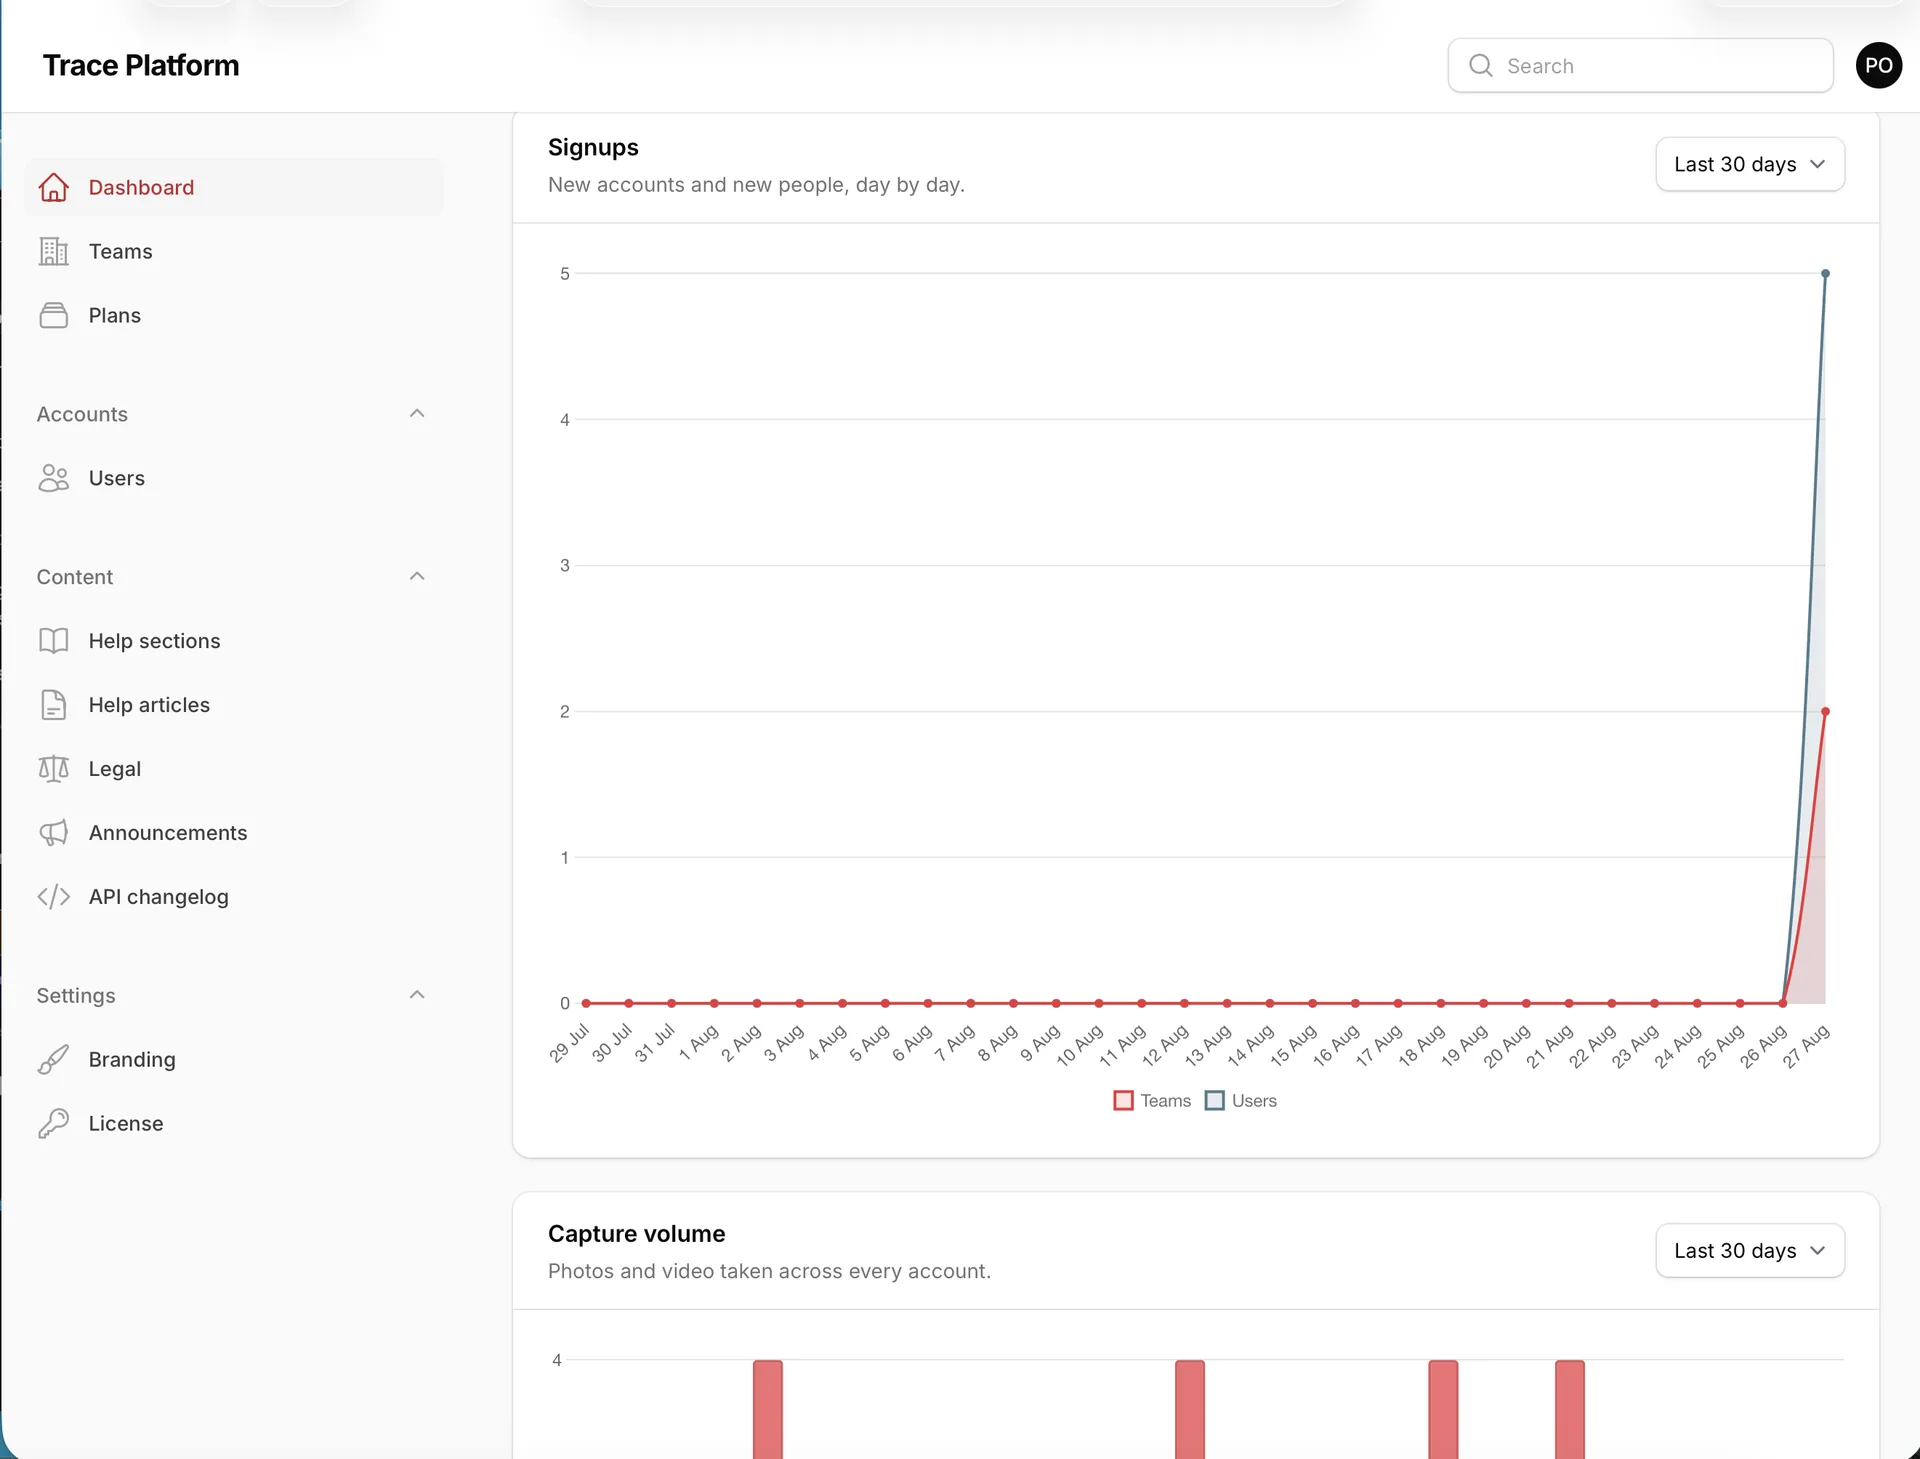This screenshot has width=1920, height=1459.
Task: Click the Help sections book icon
Action: pyautogui.click(x=54, y=641)
